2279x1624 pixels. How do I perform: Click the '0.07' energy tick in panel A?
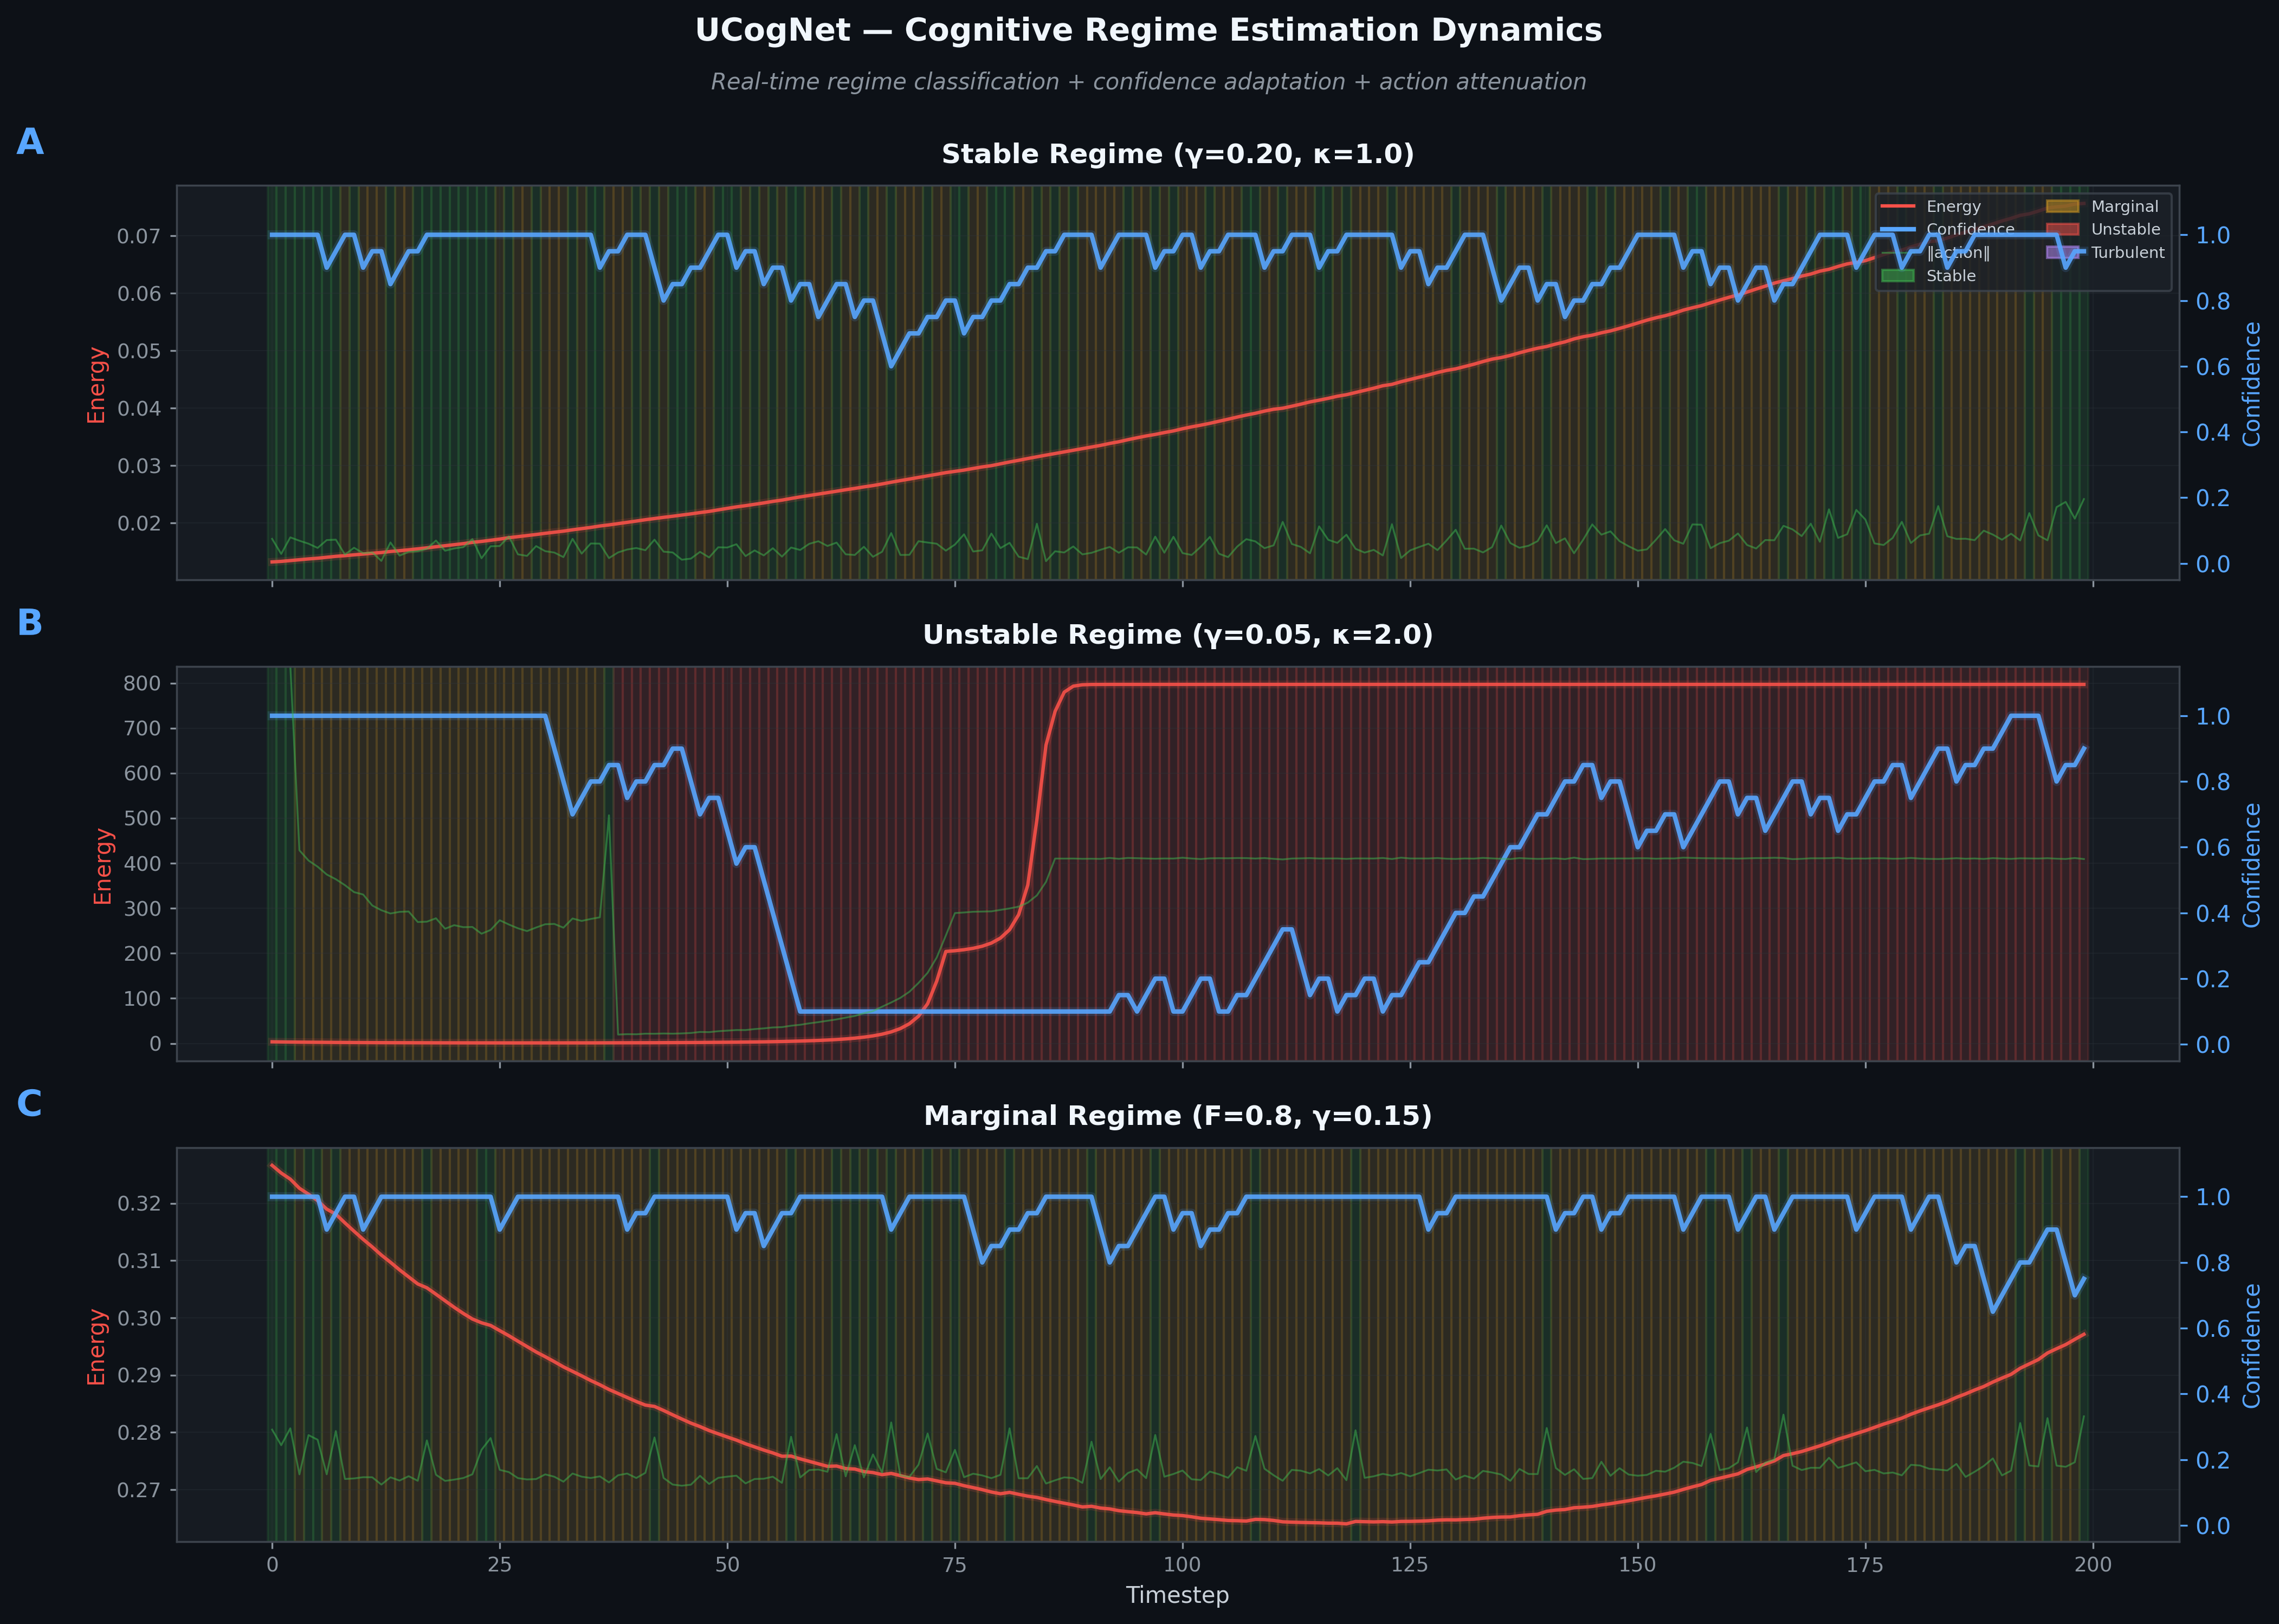(139, 236)
